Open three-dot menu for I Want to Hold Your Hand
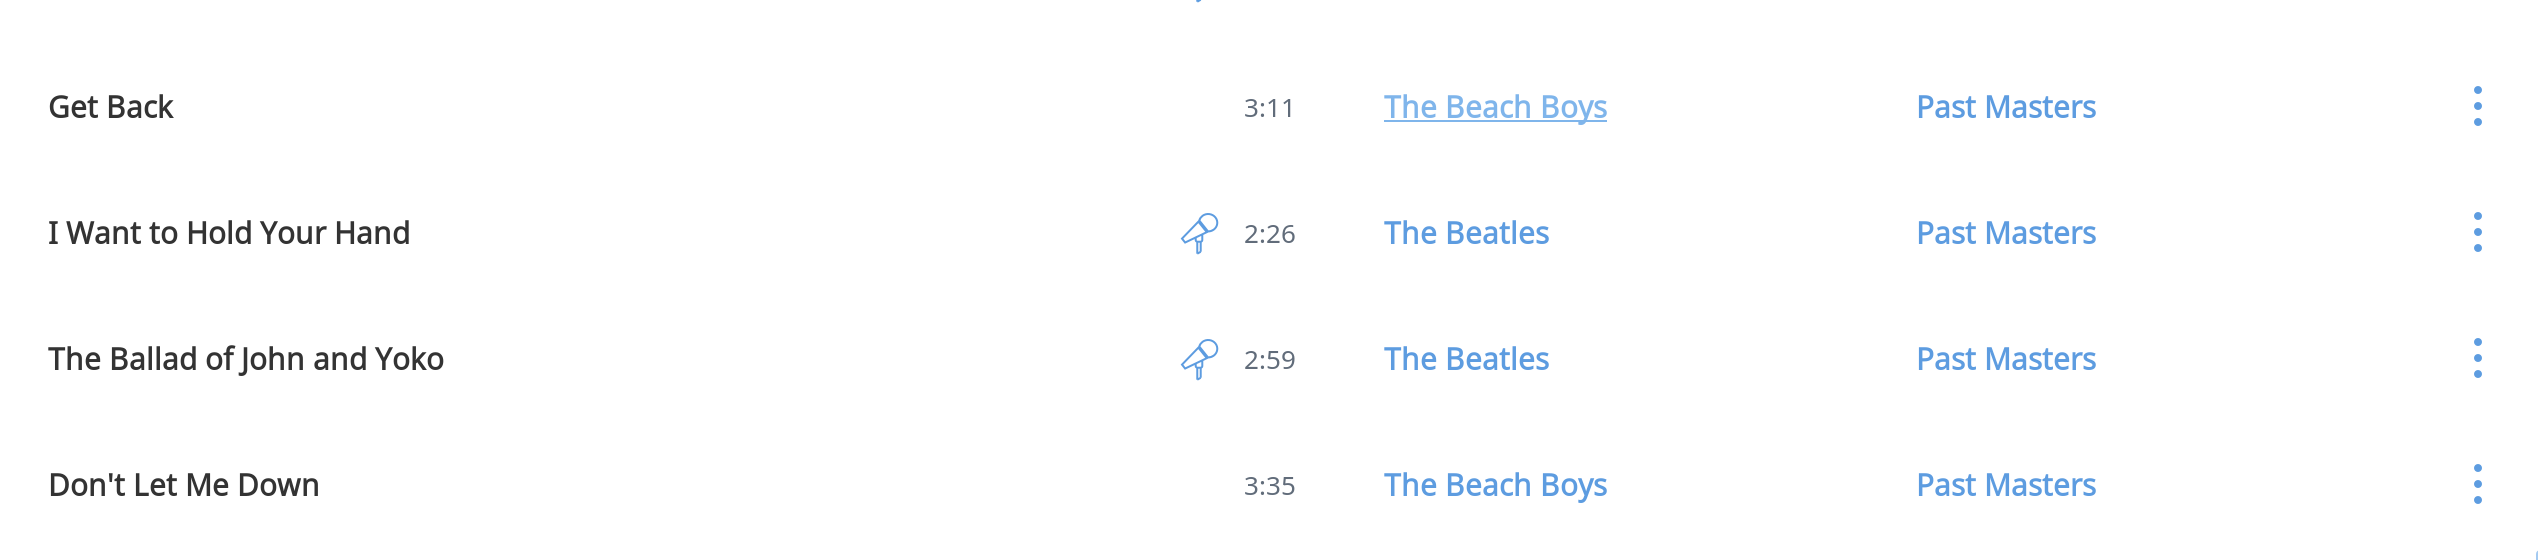This screenshot has height=560, width=2538. (x=2477, y=233)
